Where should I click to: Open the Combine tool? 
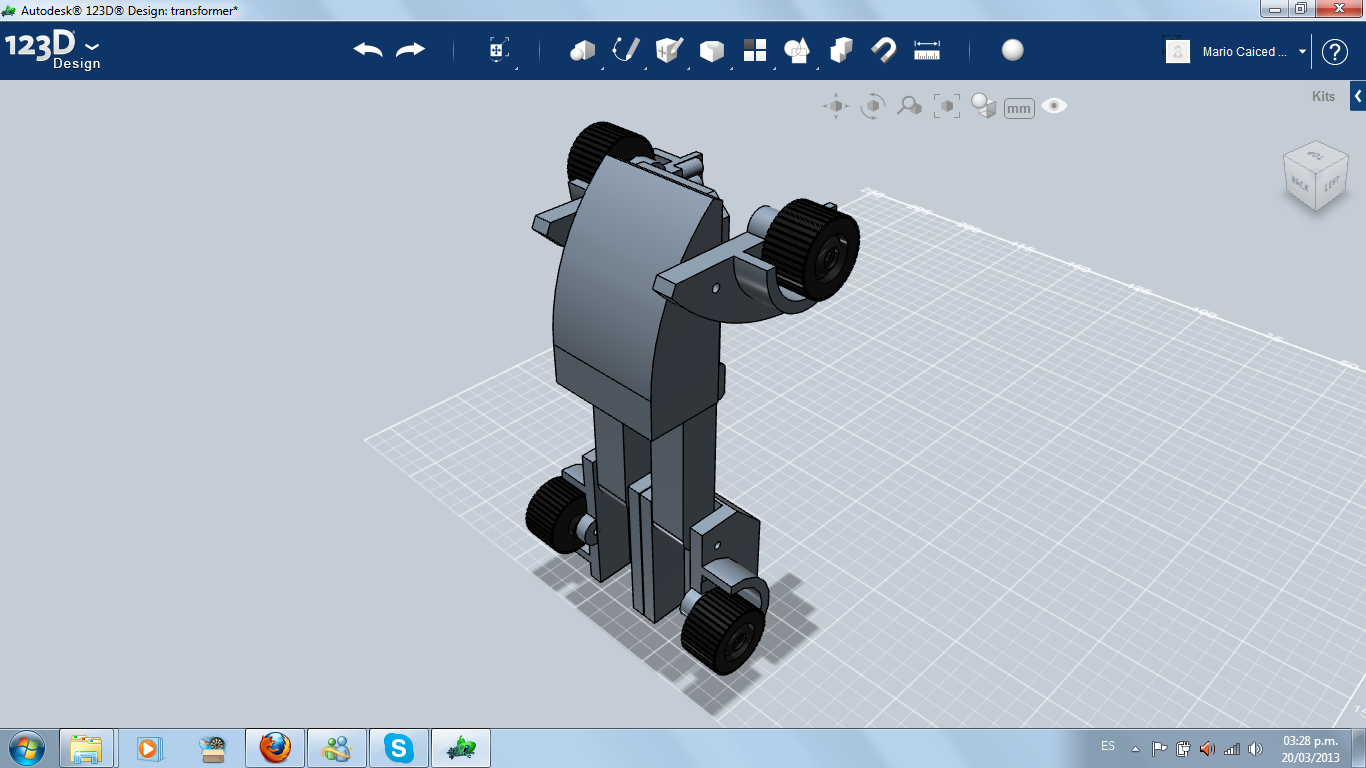coord(841,50)
